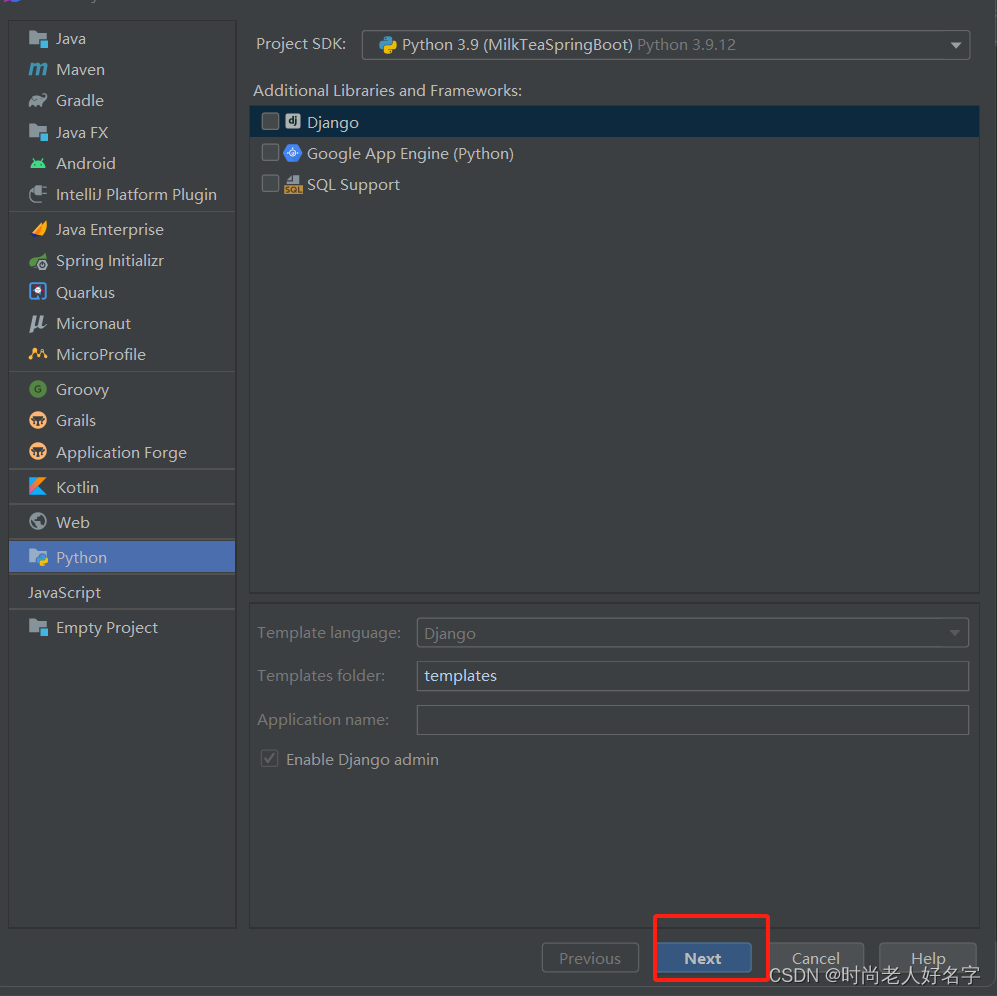Enable the Django framework checkbox

tap(270, 121)
